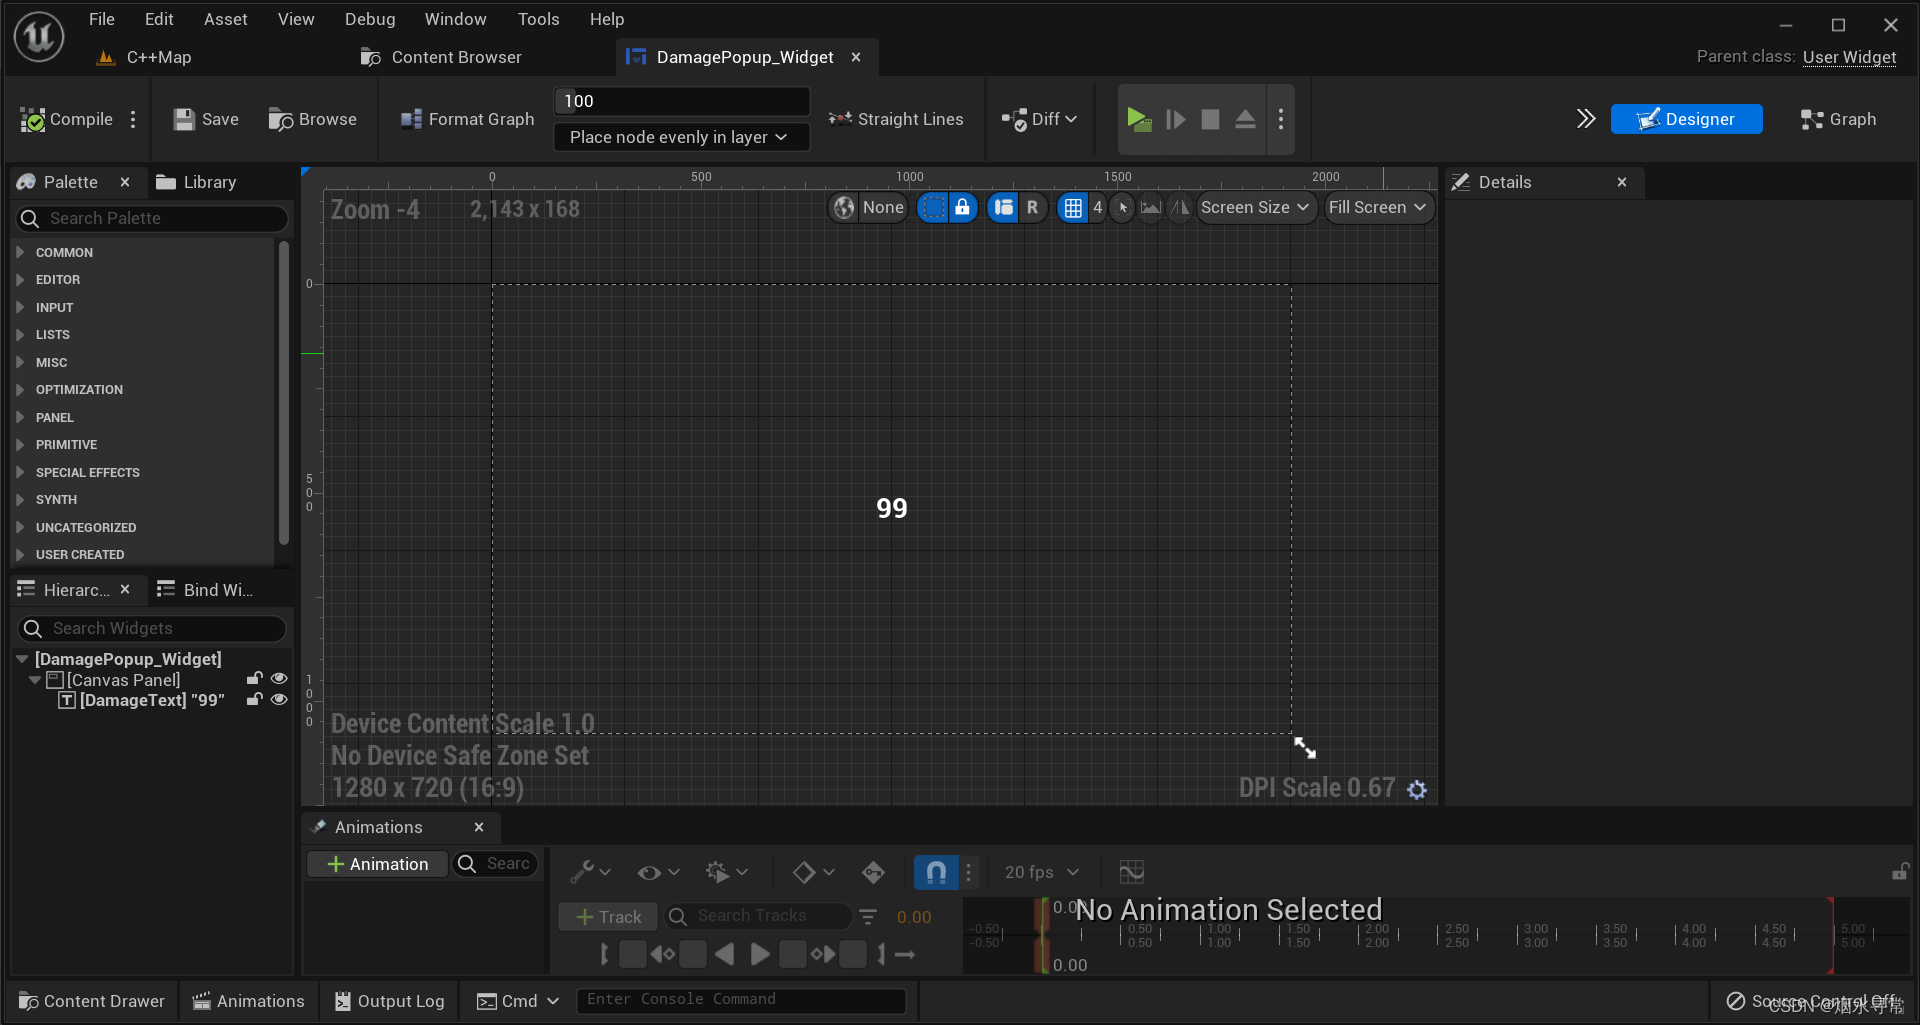This screenshot has width=1920, height=1025.
Task: Open DPI Scale settings gear
Action: pyautogui.click(x=1417, y=789)
